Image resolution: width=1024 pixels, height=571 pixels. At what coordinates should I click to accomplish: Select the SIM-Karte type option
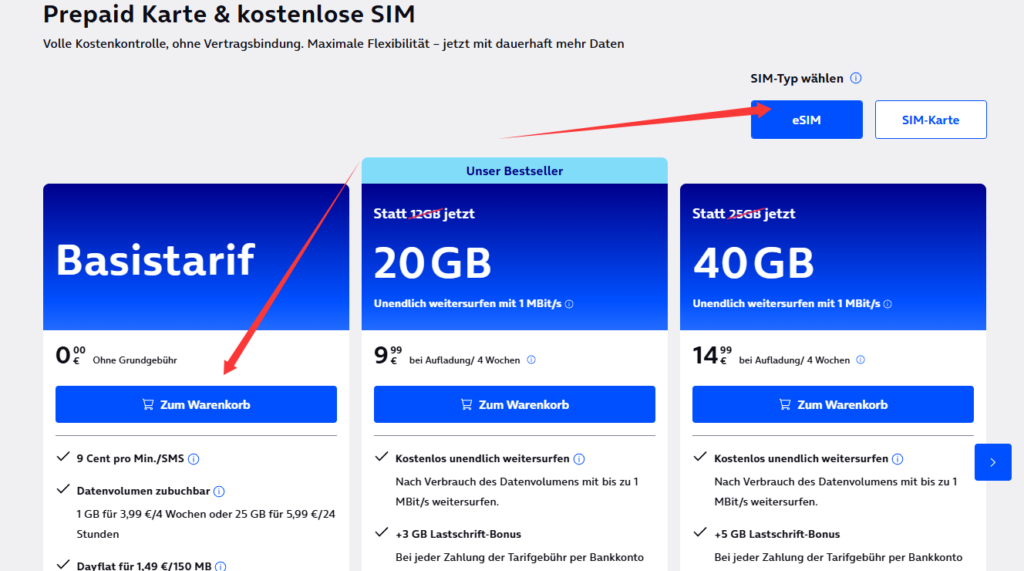click(x=930, y=120)
